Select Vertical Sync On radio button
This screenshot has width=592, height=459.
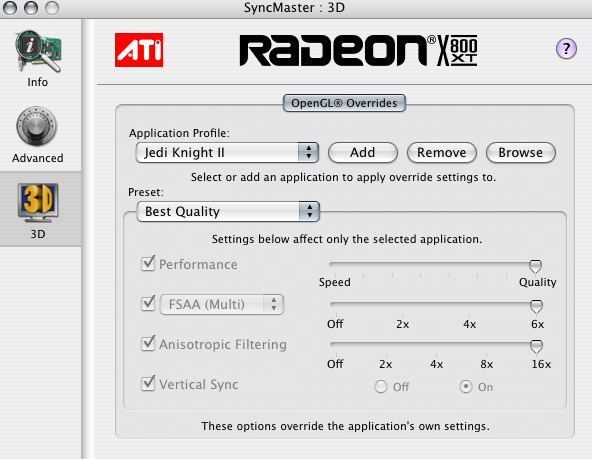466,387
